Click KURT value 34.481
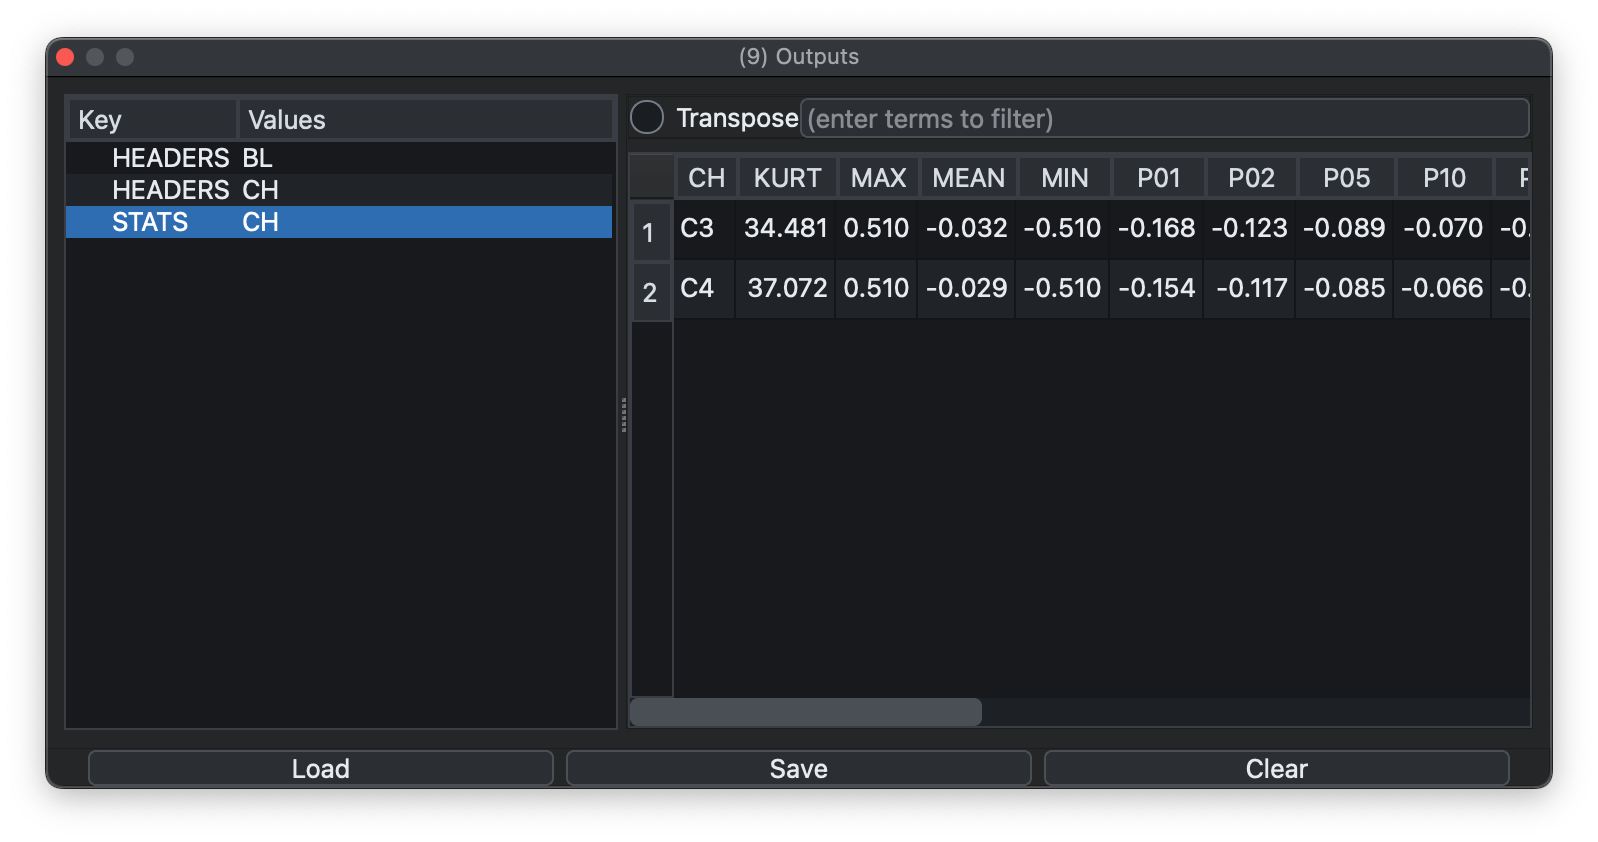This screenshot has height=842, width=1598. point(786,228)
